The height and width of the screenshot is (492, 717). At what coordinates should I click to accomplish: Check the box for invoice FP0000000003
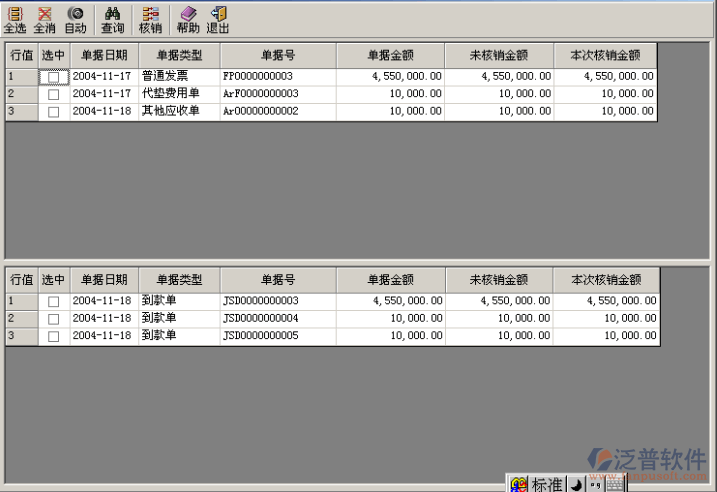tap(54, 77)
